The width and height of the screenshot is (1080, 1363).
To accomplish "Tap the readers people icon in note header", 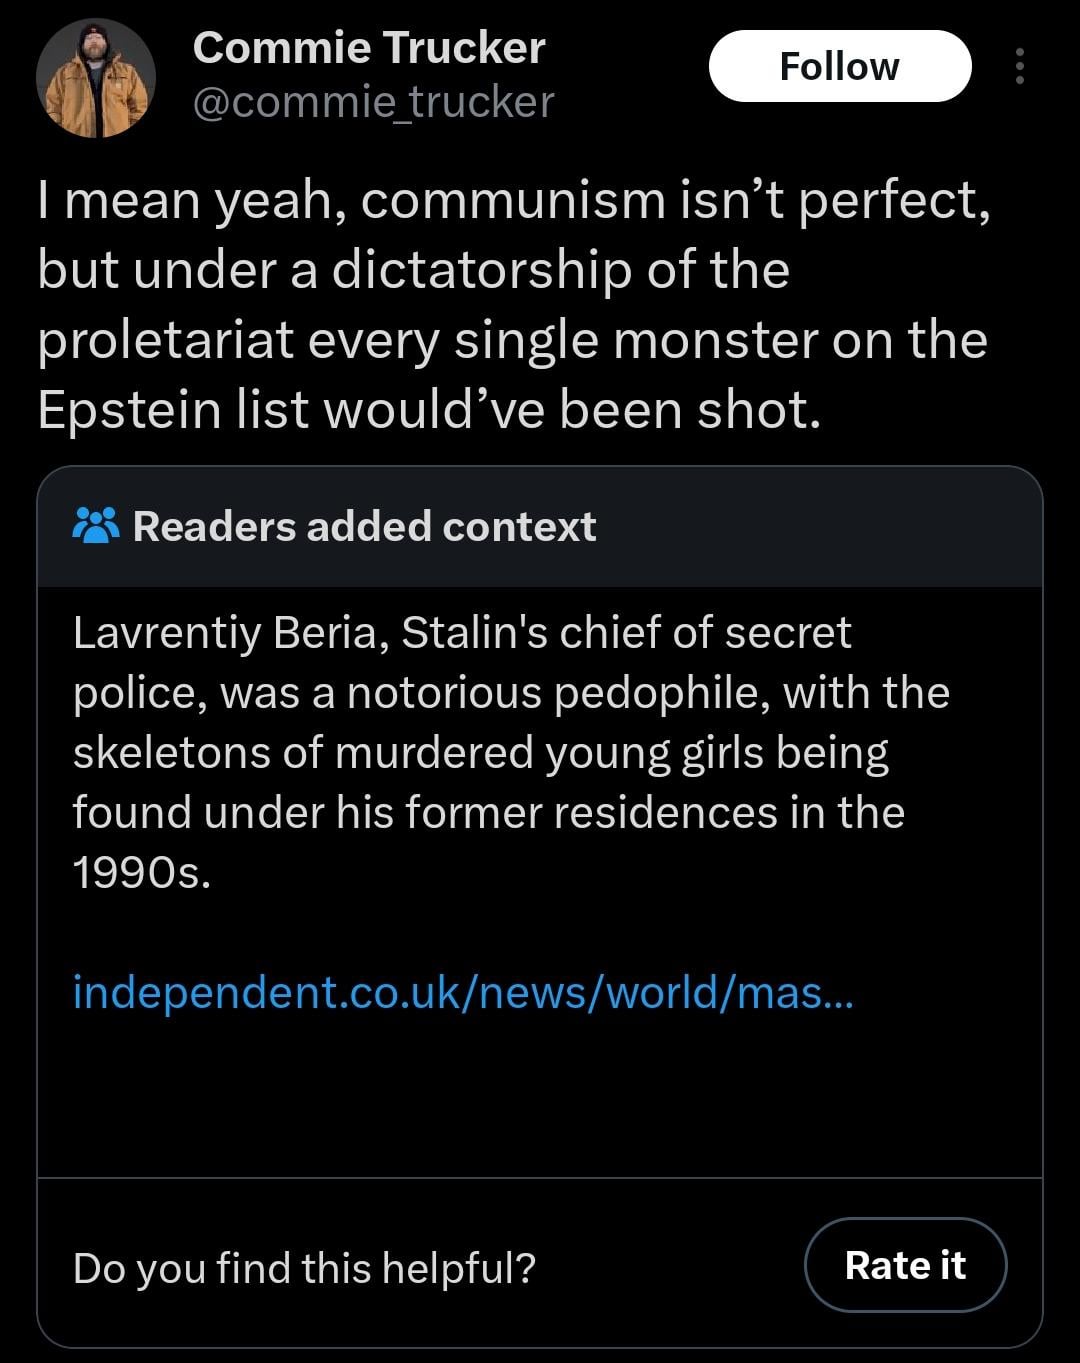I will pyautogui.click(x=96, y=526).
